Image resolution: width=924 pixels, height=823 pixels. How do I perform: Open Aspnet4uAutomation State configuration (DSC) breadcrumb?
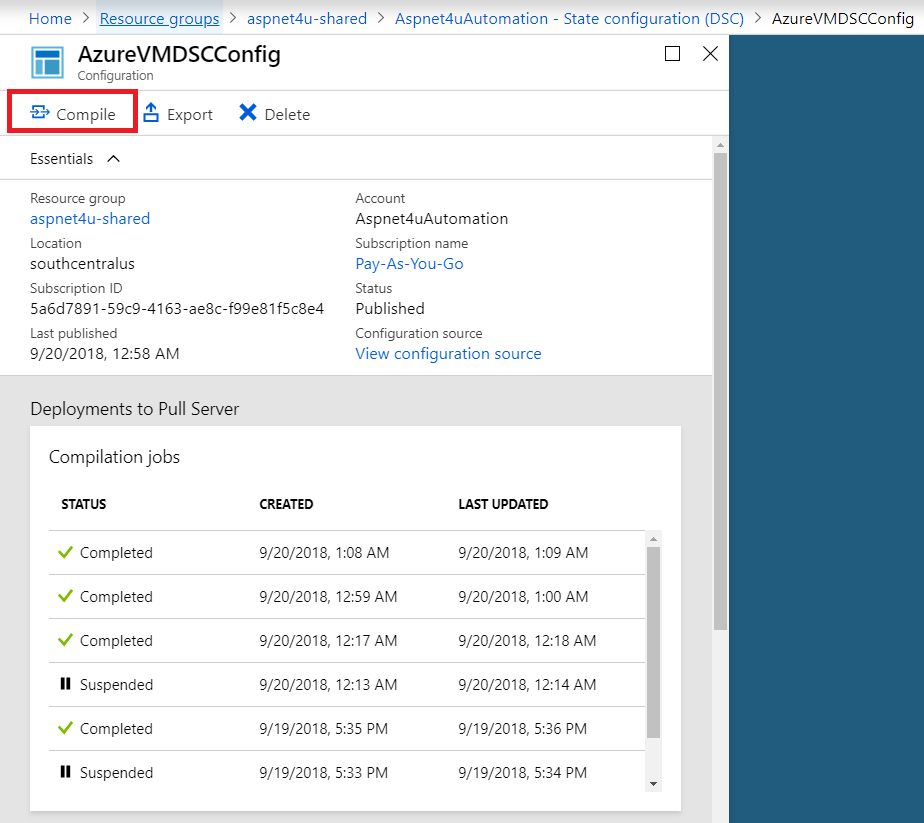(x=569, y=19)
